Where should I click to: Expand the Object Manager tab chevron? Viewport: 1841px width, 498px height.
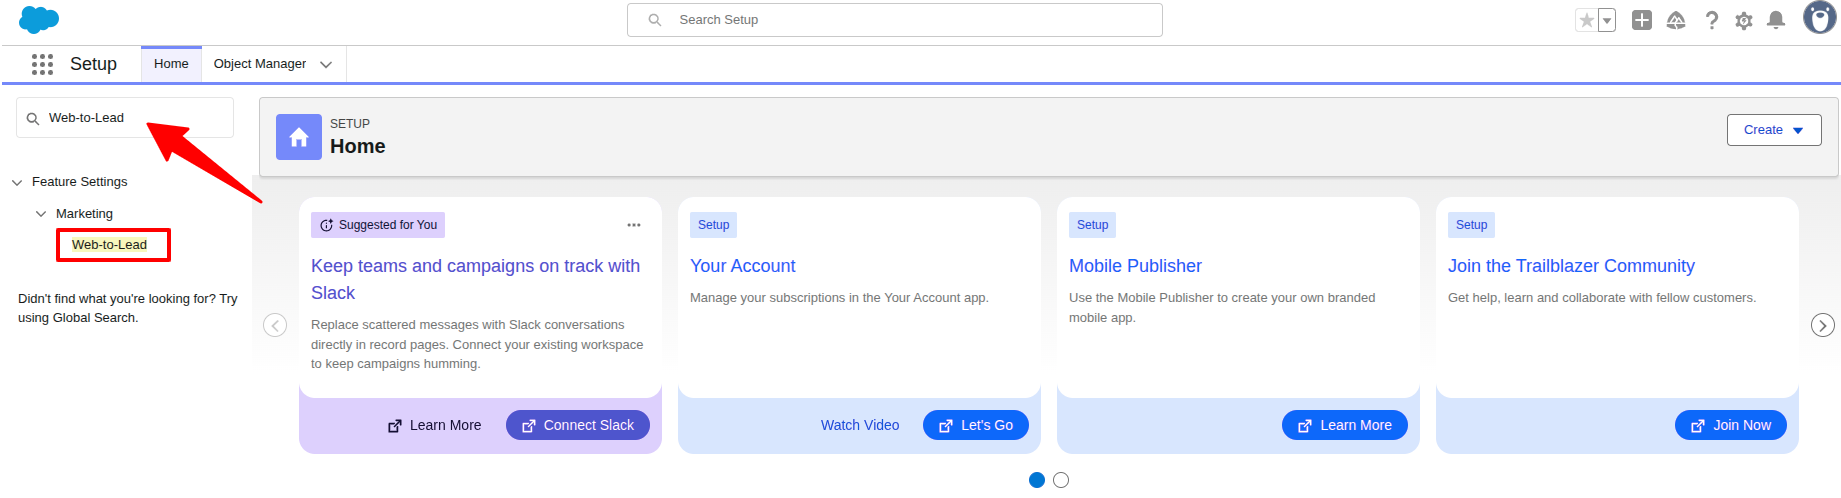[x=326, y=64]
